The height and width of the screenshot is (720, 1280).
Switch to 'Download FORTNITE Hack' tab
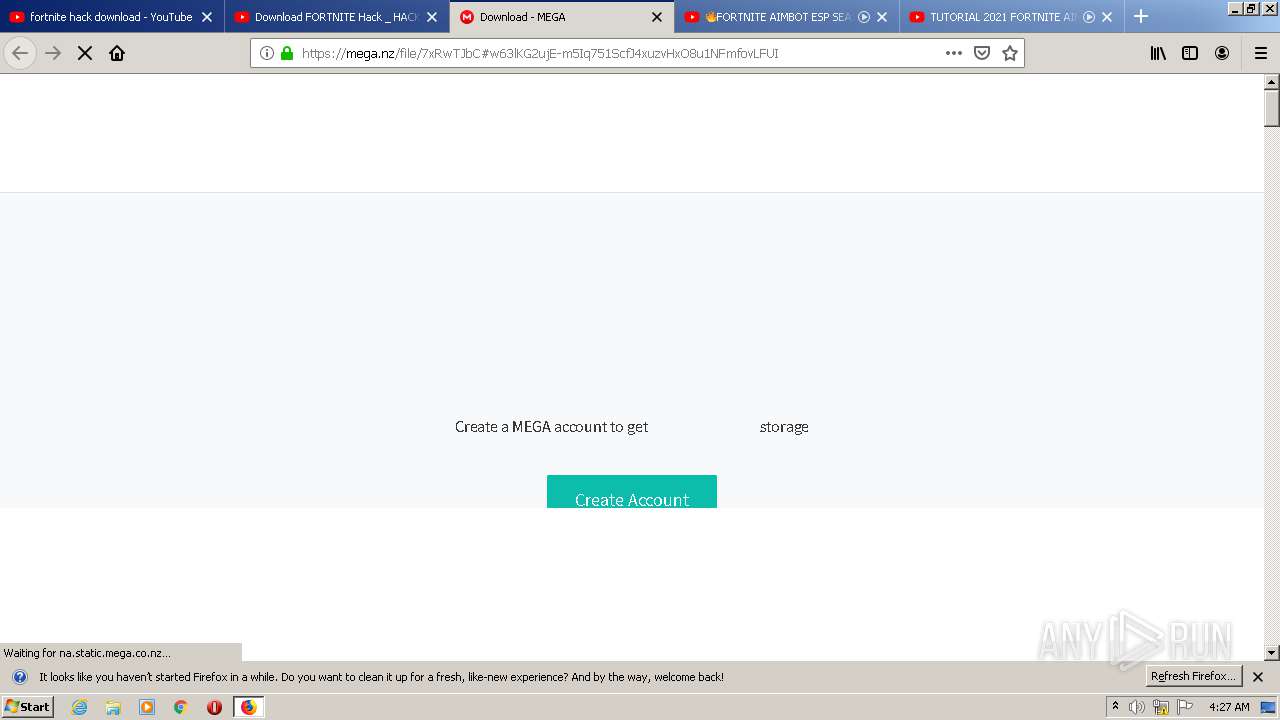[x=336, y=17]
